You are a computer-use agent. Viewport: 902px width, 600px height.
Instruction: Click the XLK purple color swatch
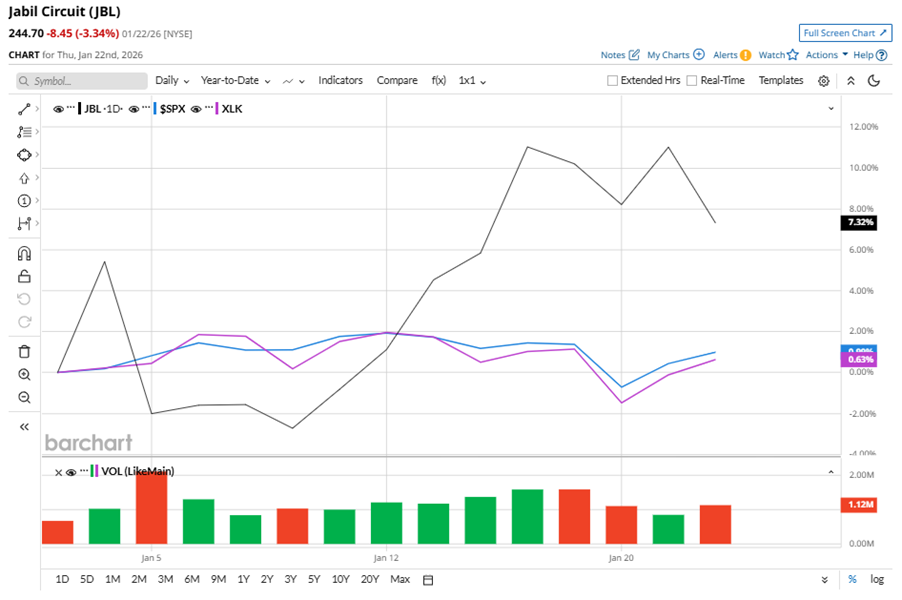coord(217,109)
